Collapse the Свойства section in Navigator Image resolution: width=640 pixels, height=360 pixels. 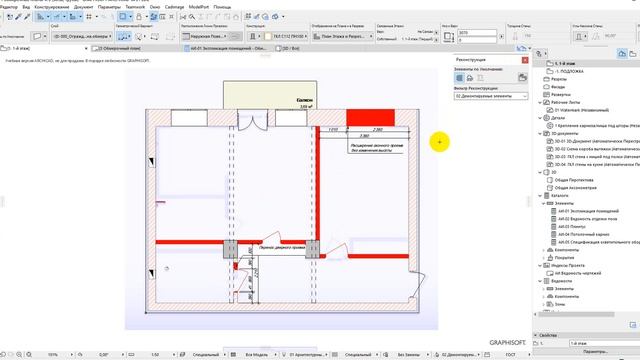pos(536,335)
